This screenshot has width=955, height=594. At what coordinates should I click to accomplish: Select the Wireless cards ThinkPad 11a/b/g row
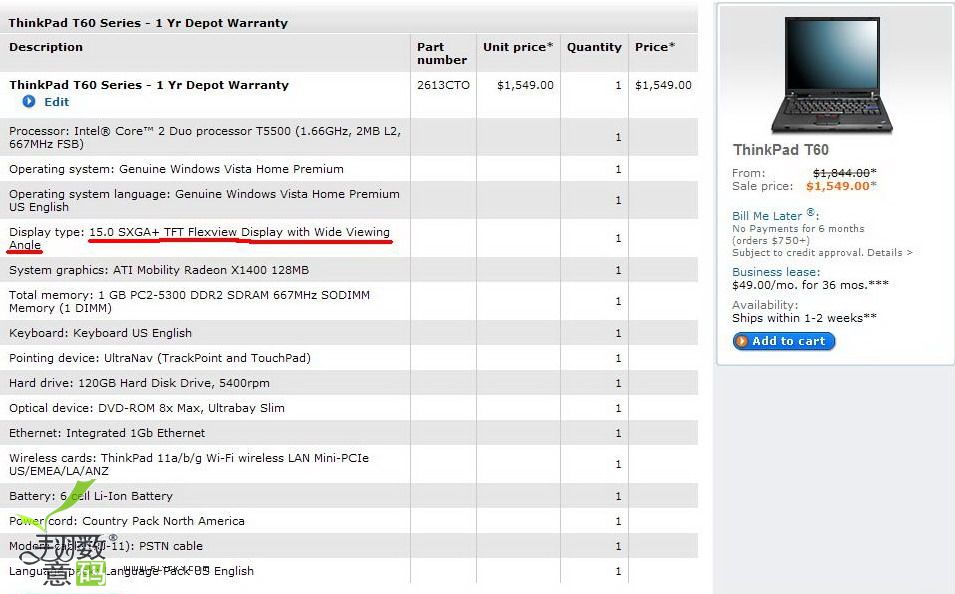[x=349, y=464]
